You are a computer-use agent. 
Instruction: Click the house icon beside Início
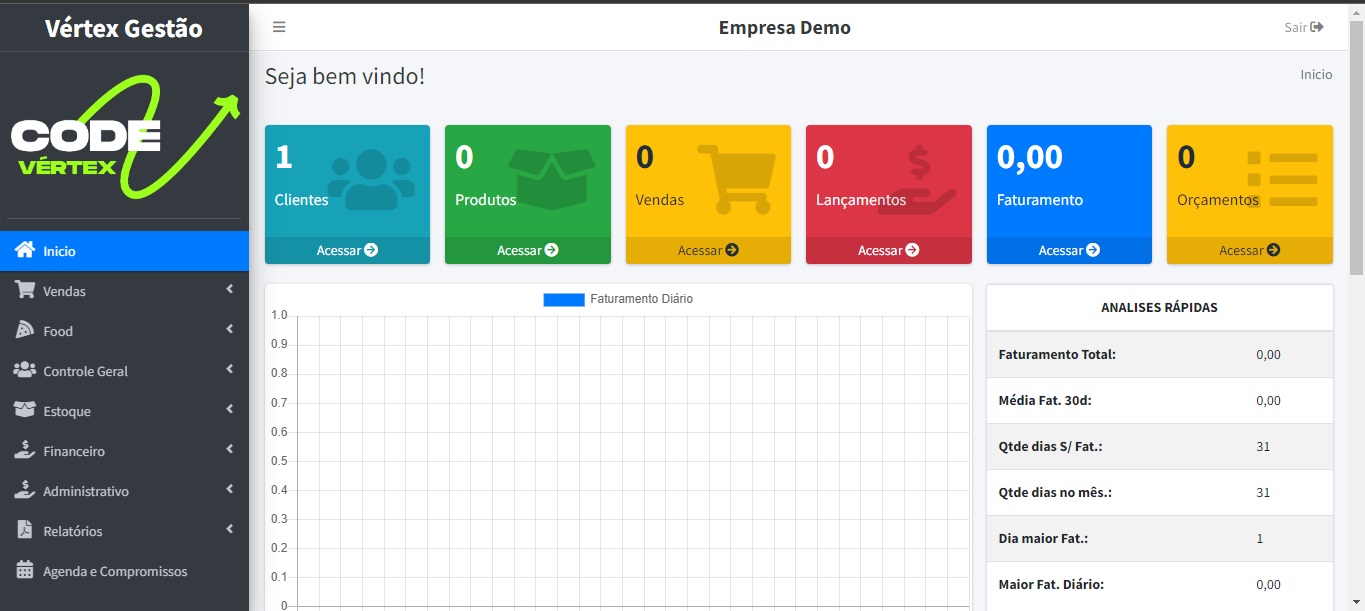pos(25,250)
